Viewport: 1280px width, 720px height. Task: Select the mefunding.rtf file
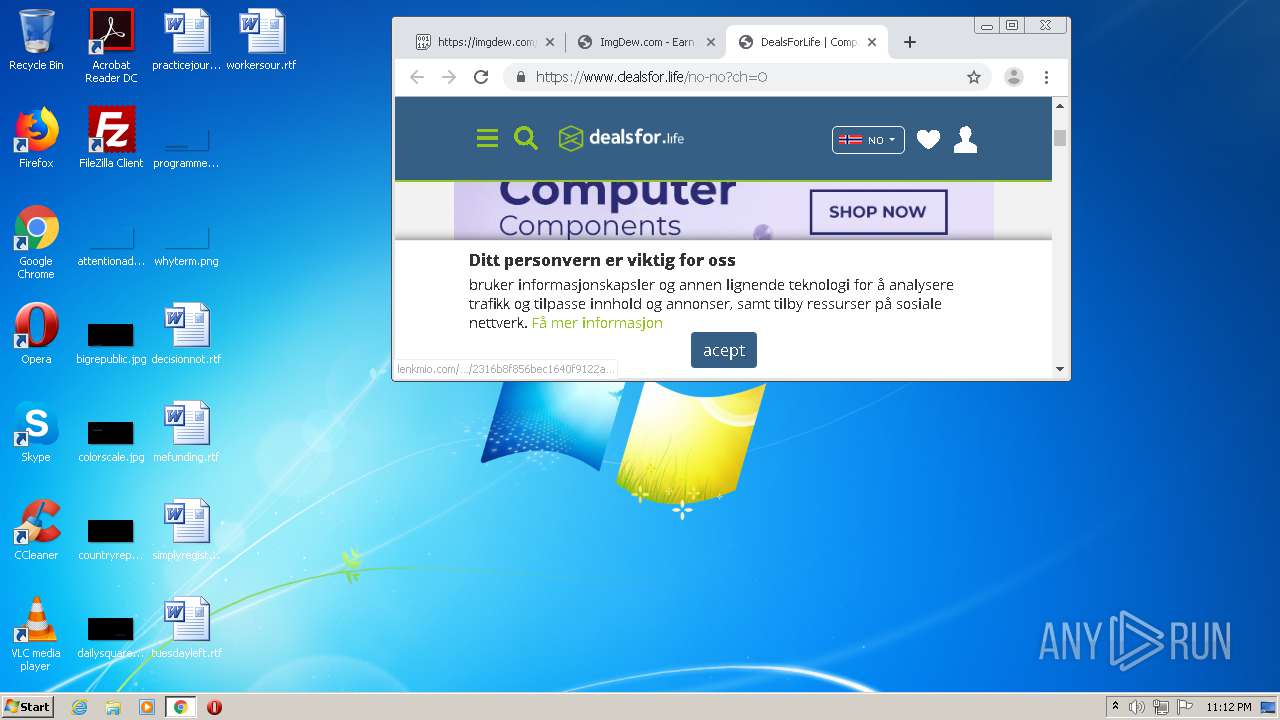coord(186,432)
